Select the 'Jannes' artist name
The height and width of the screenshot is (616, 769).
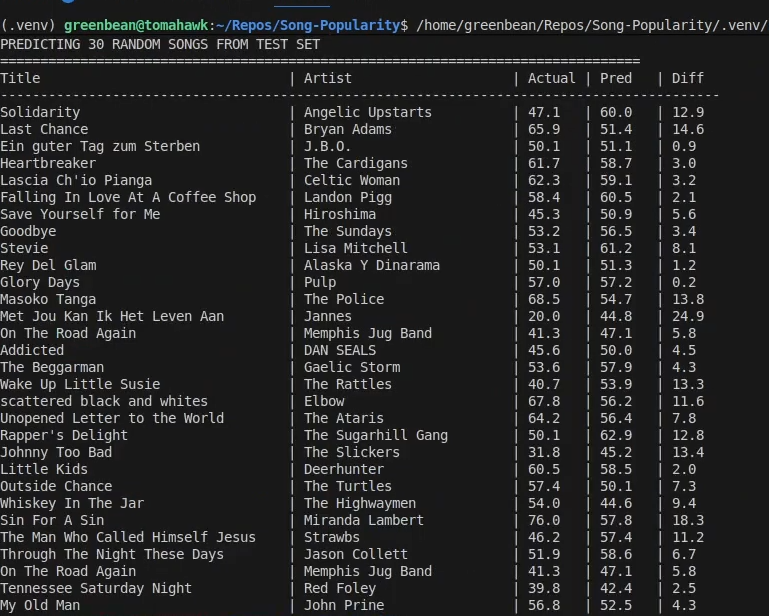[x=328, y=316]
